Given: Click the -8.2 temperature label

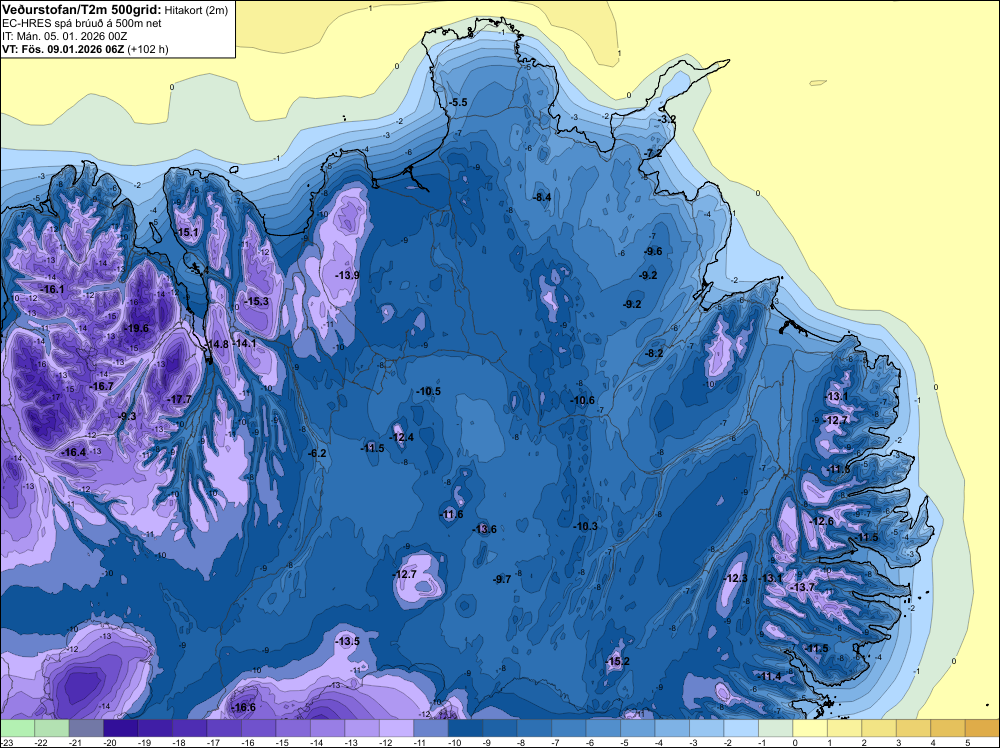Looking at the screenshot, I should pyautogui.click(x=654, y=353).
